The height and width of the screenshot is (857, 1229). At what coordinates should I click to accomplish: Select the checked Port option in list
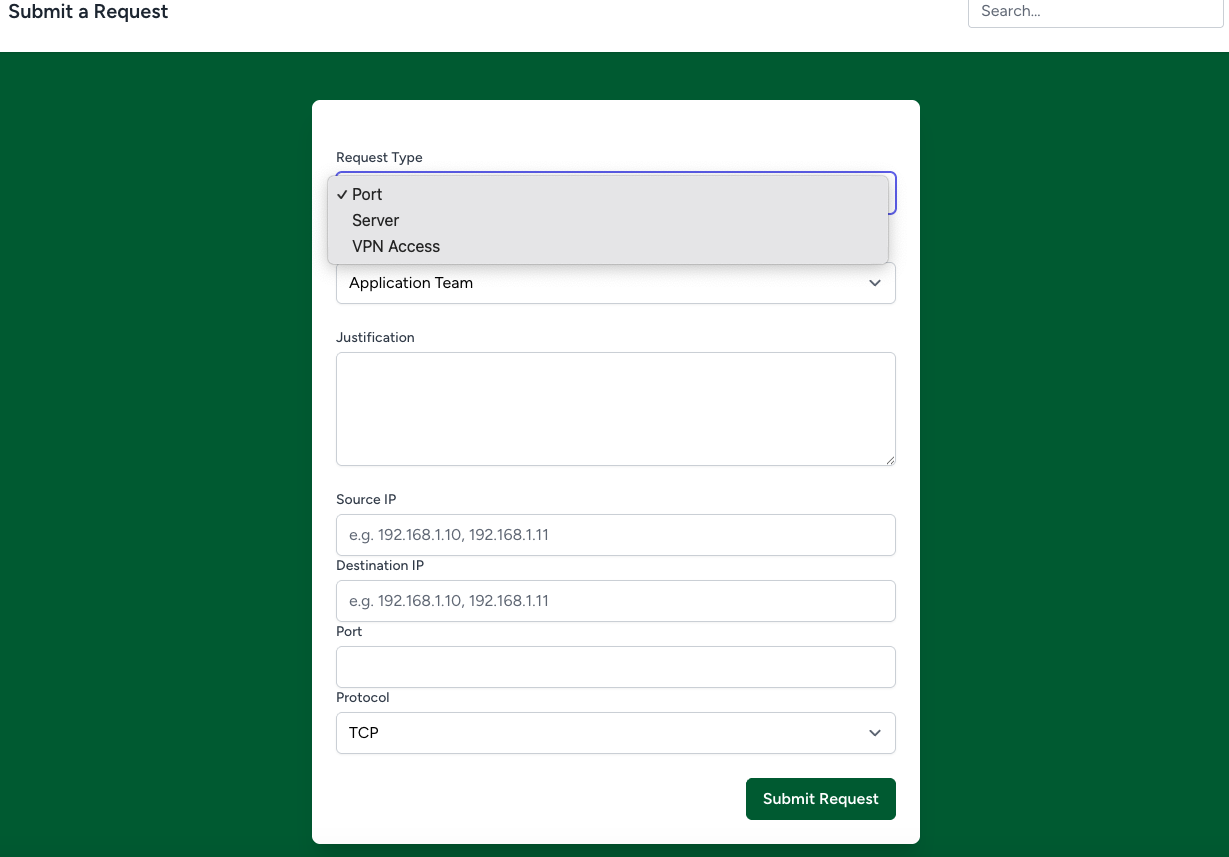pyautogui.click(x=367, y=194)
